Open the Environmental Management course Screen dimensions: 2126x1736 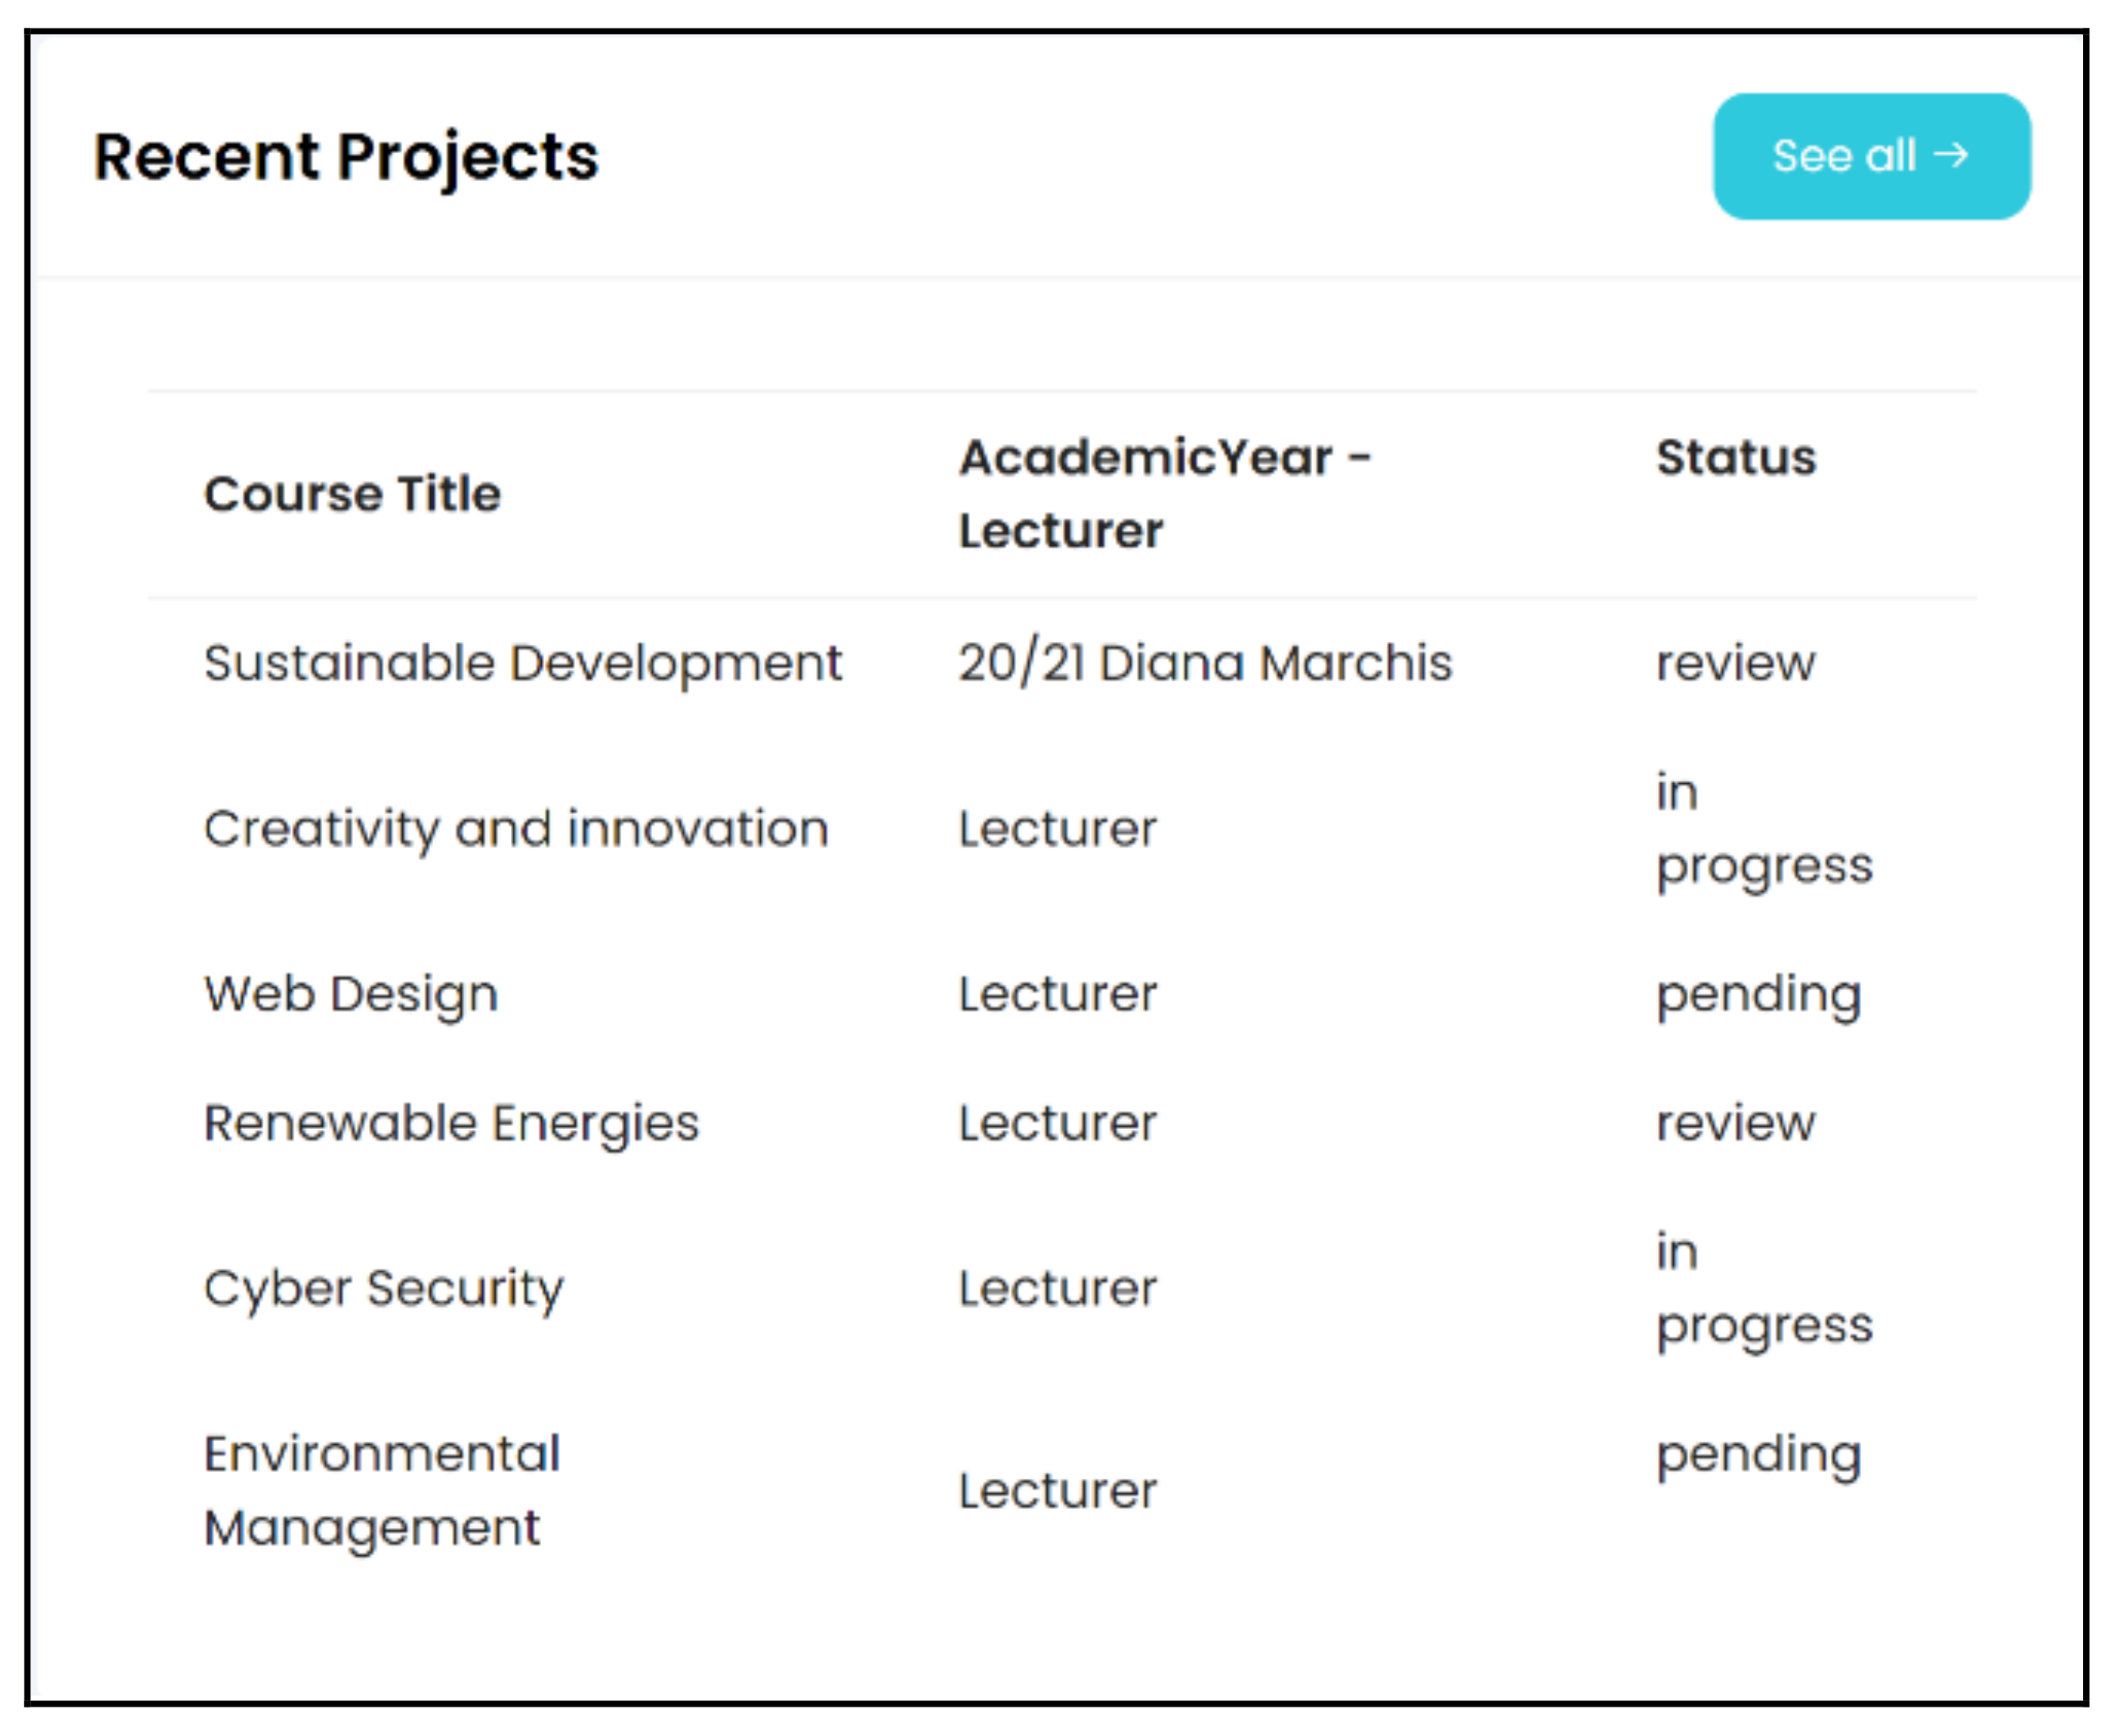(382, 1490)
